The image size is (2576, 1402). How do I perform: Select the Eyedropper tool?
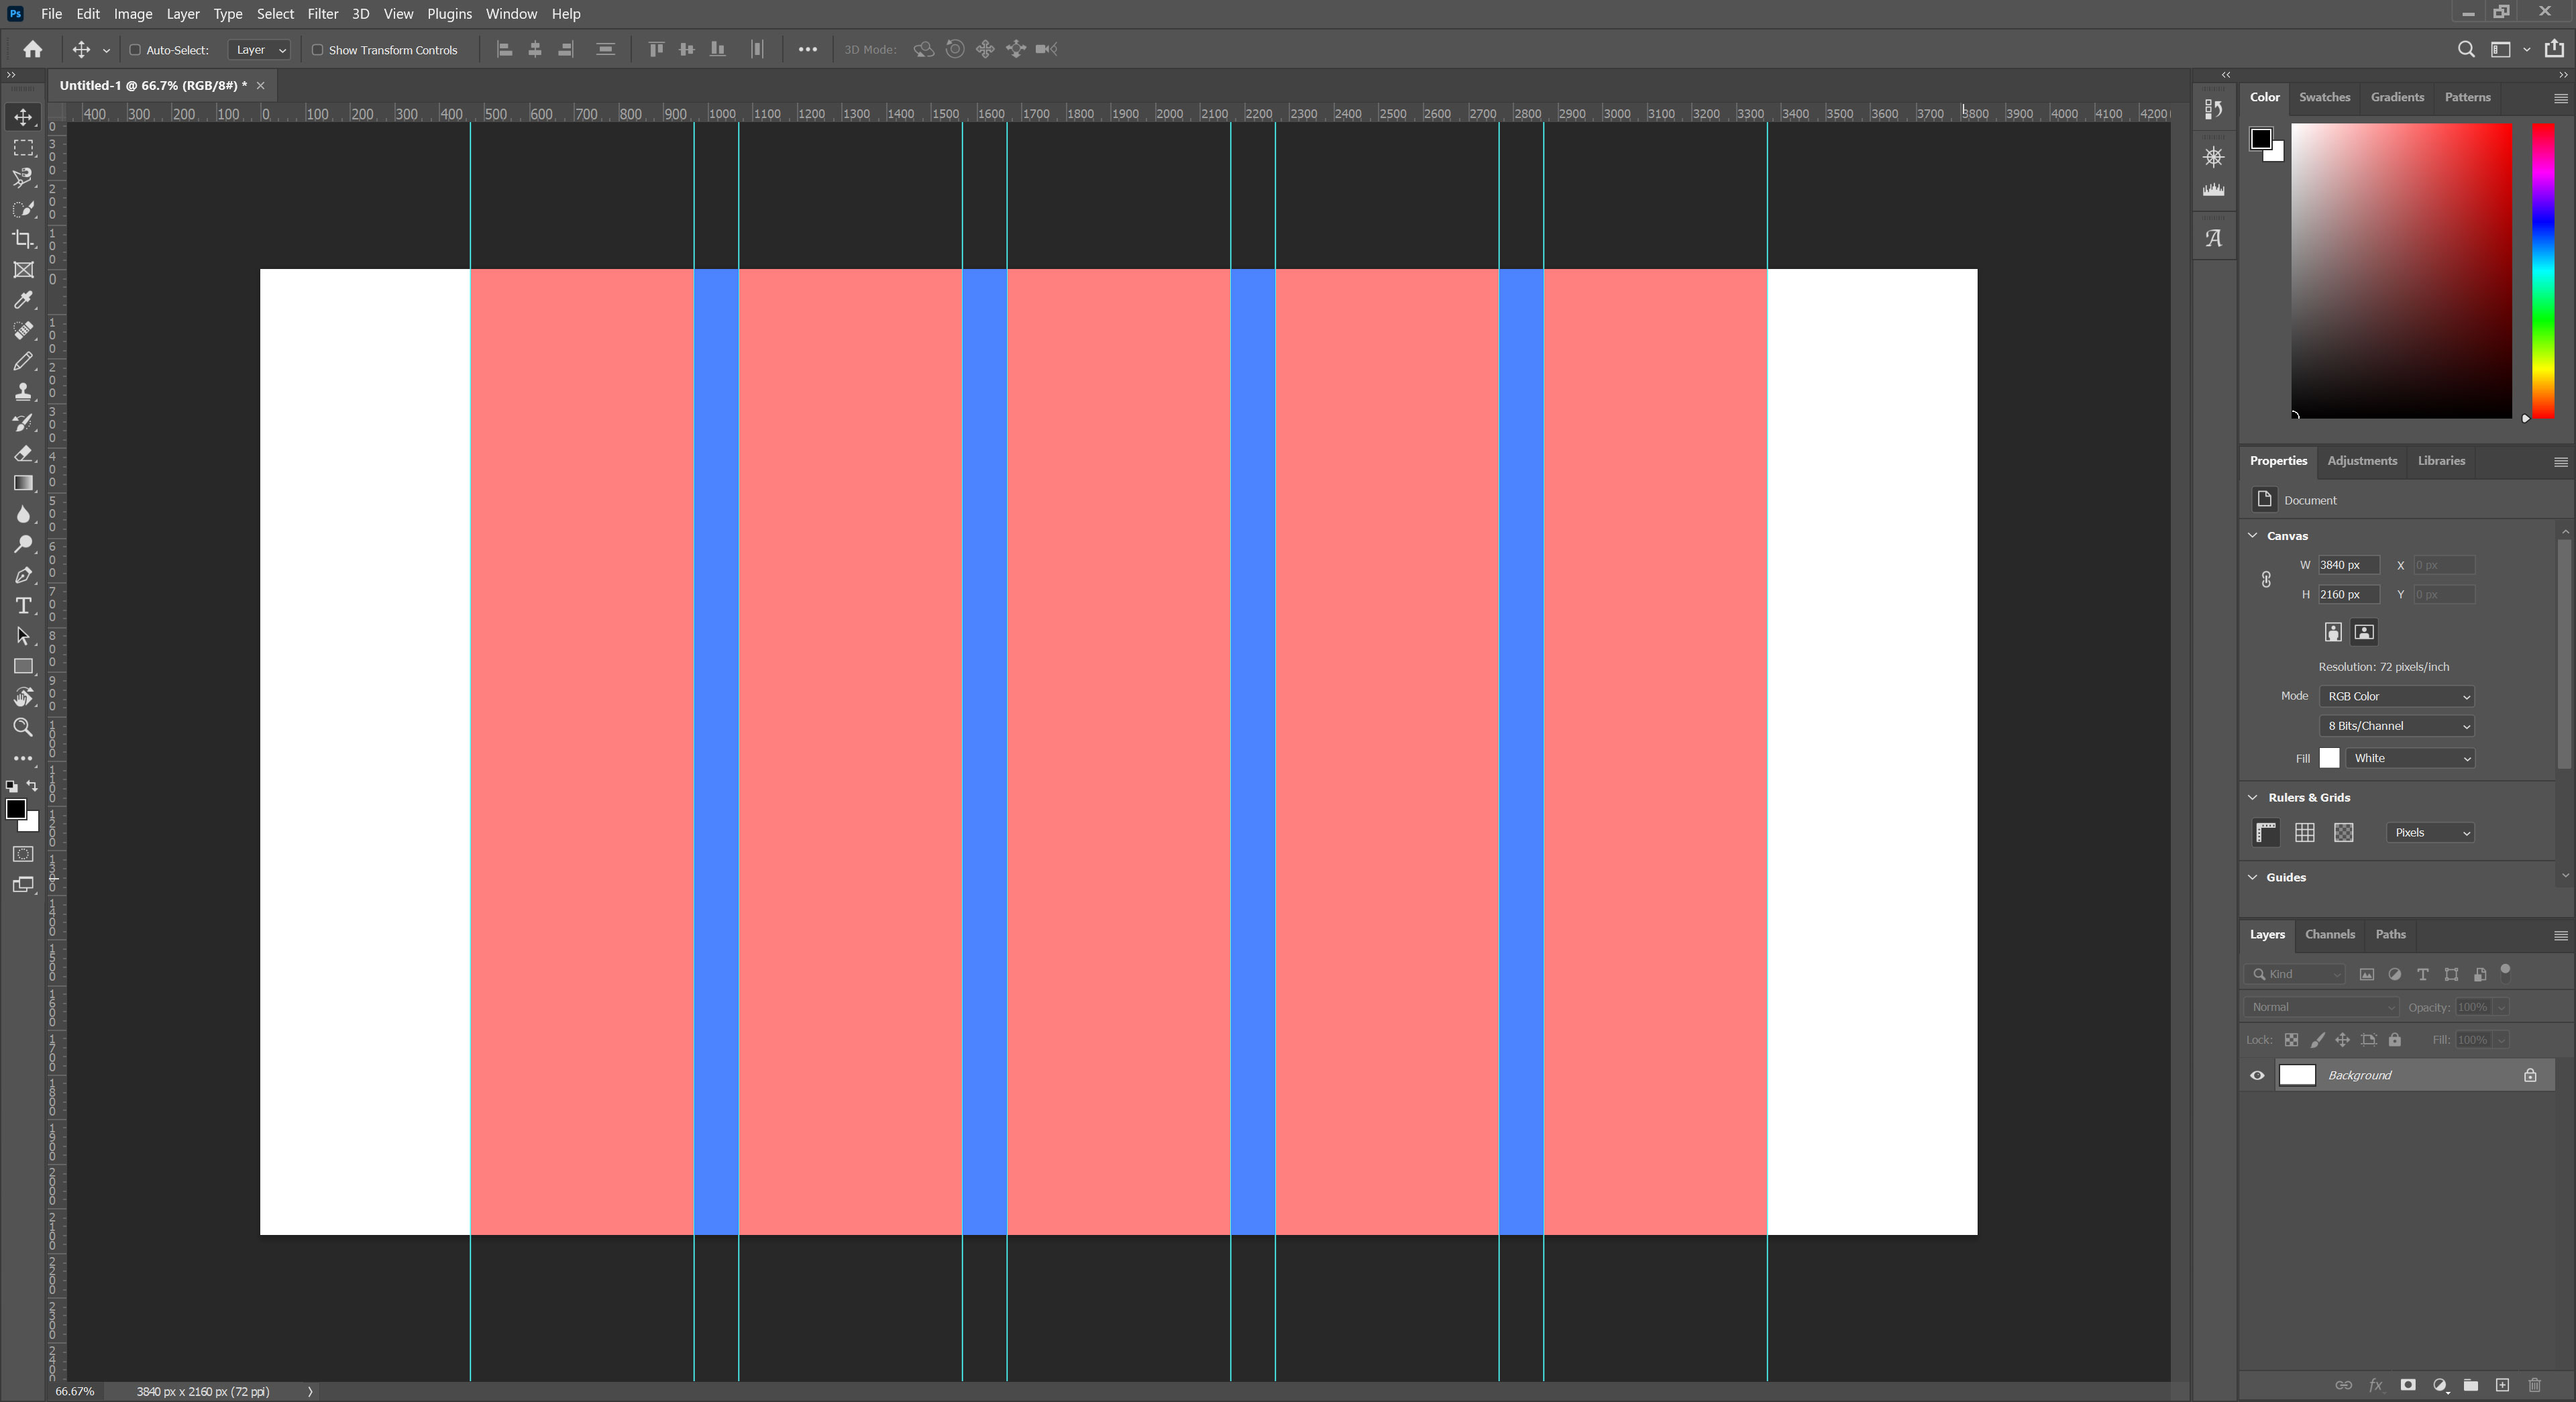(x=23, y=300)
